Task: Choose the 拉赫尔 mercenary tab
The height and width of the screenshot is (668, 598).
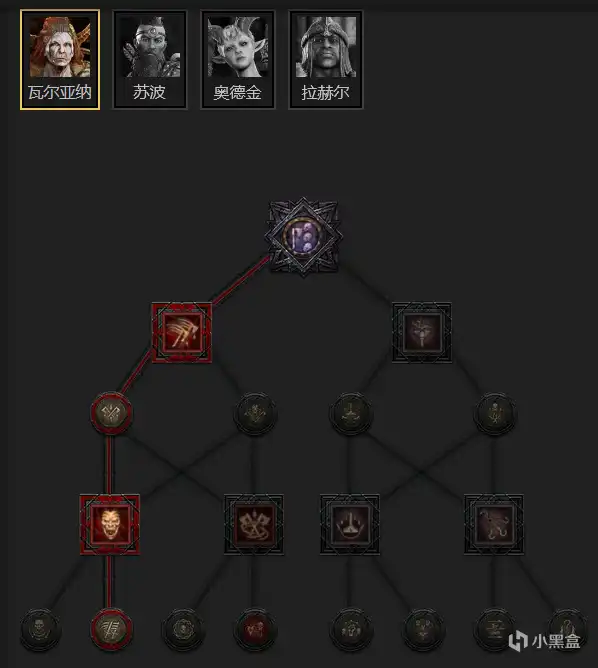Action: click(x=326, y=60)
